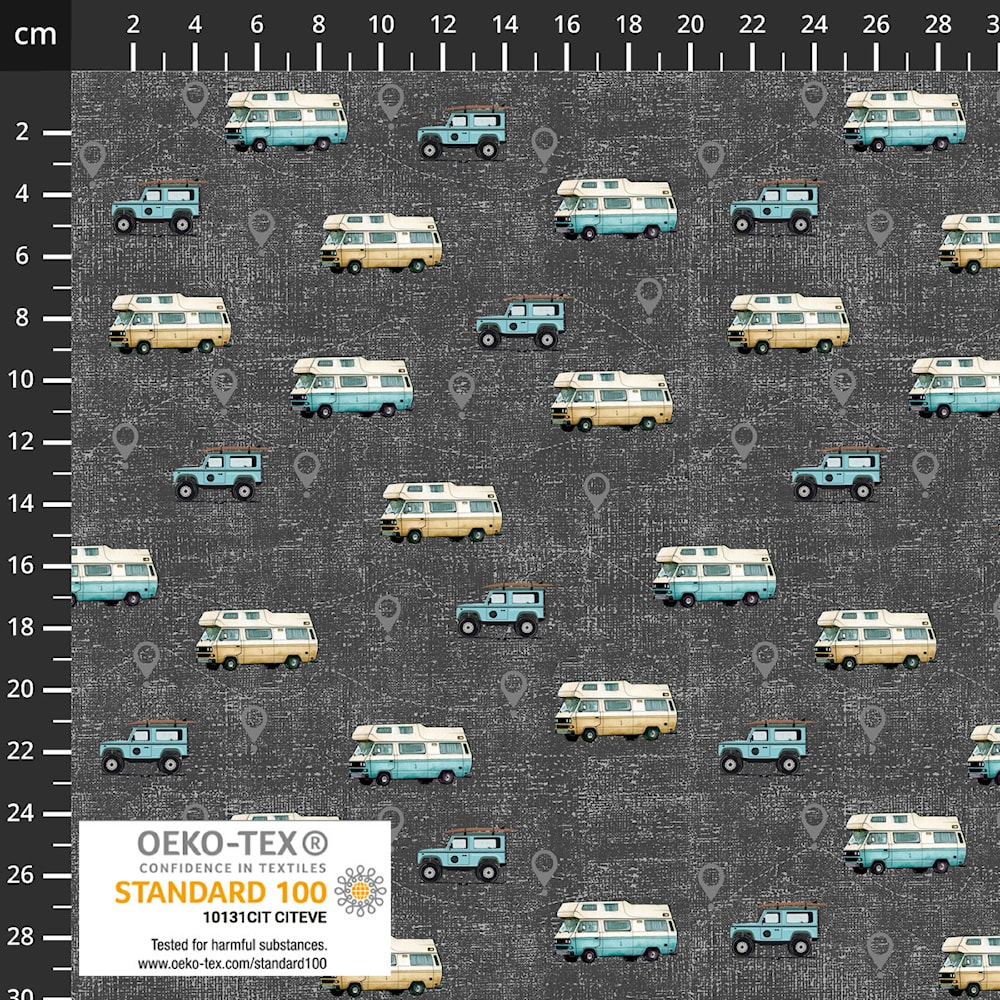The width and height of the screenshot is (1000, 1000).
Task: Open the www.oeko-tex.com/standard100 link
Action: click(x=233, y=963)
